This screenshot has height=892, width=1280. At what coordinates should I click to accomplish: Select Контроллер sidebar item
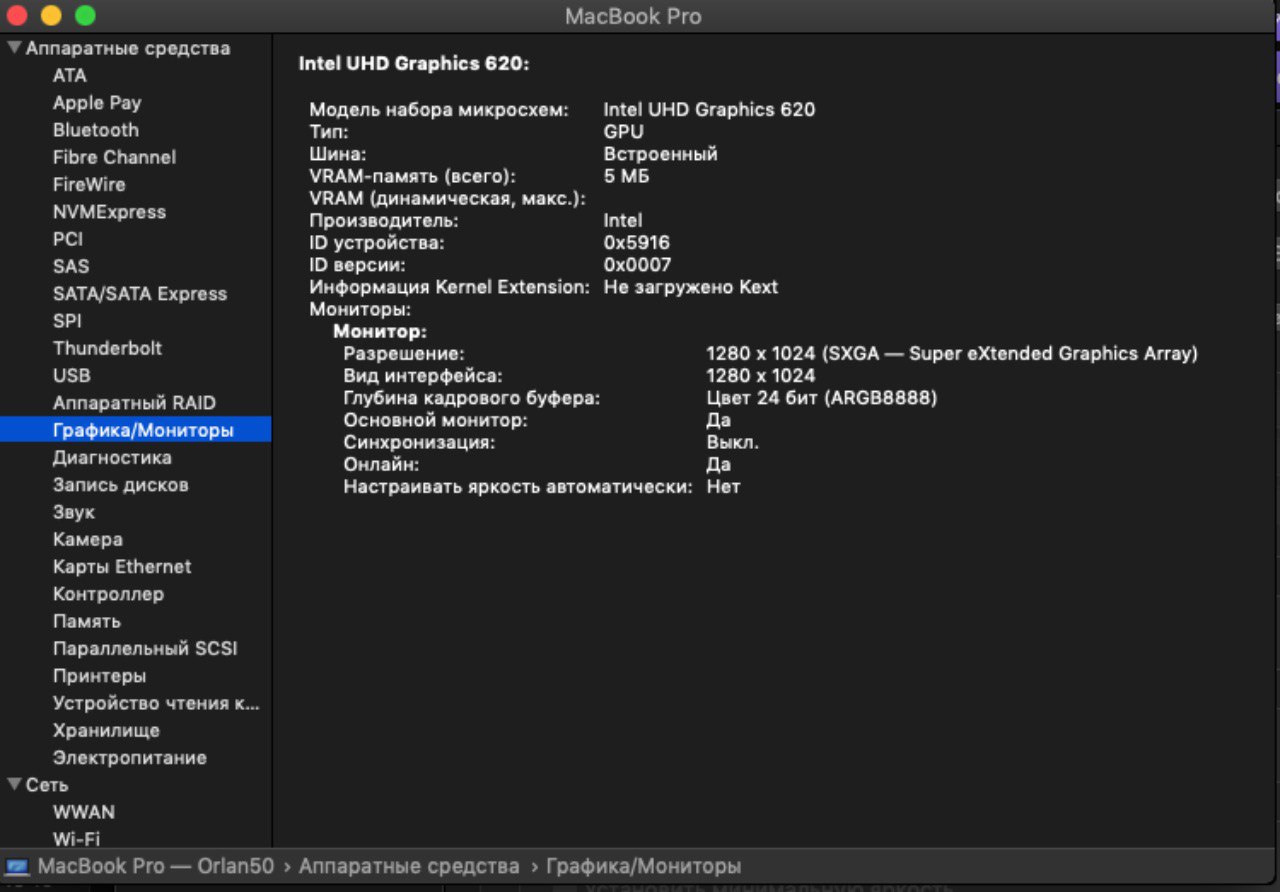108,594
